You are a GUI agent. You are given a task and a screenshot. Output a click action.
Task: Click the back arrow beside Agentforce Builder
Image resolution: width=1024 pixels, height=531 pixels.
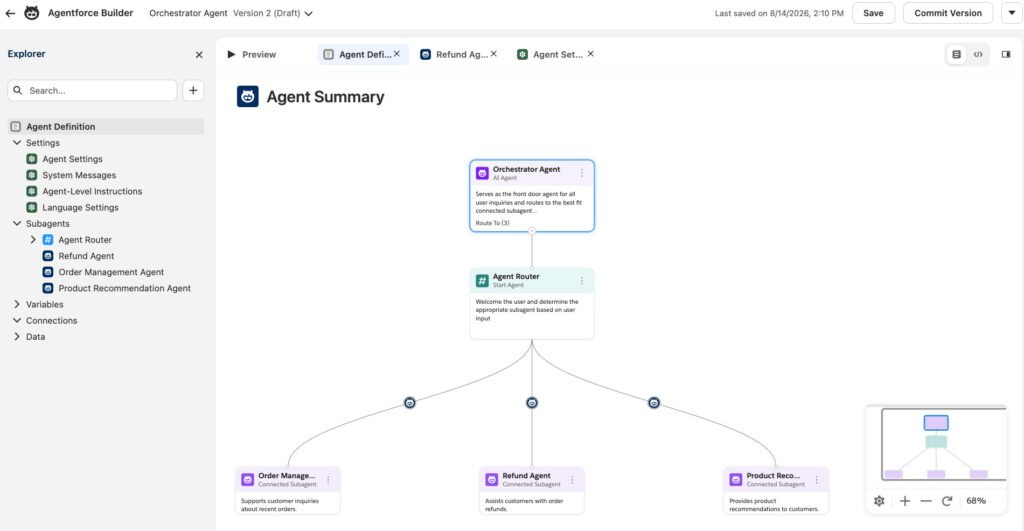(10, 13)
